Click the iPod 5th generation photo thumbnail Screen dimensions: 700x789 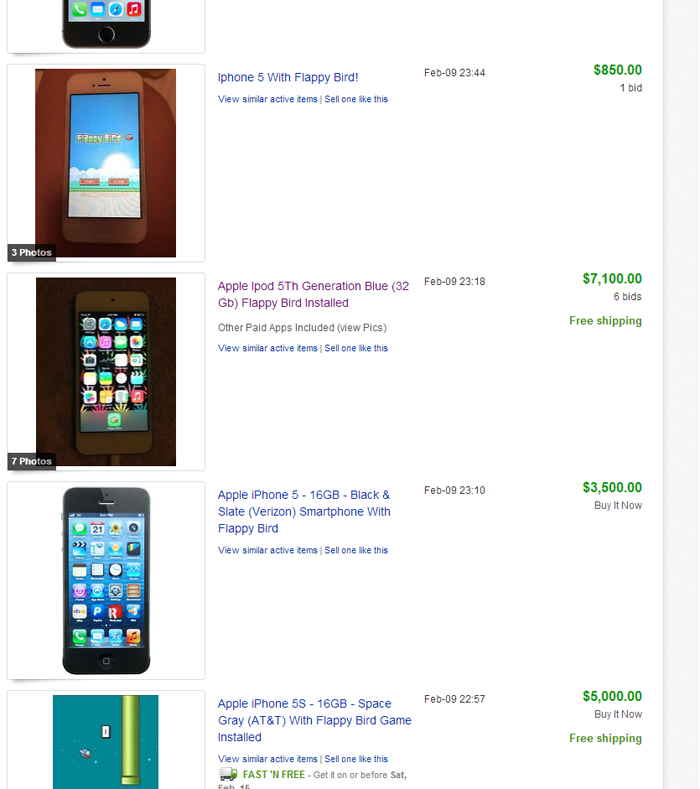pyautogui.click(x=106, y=371)
